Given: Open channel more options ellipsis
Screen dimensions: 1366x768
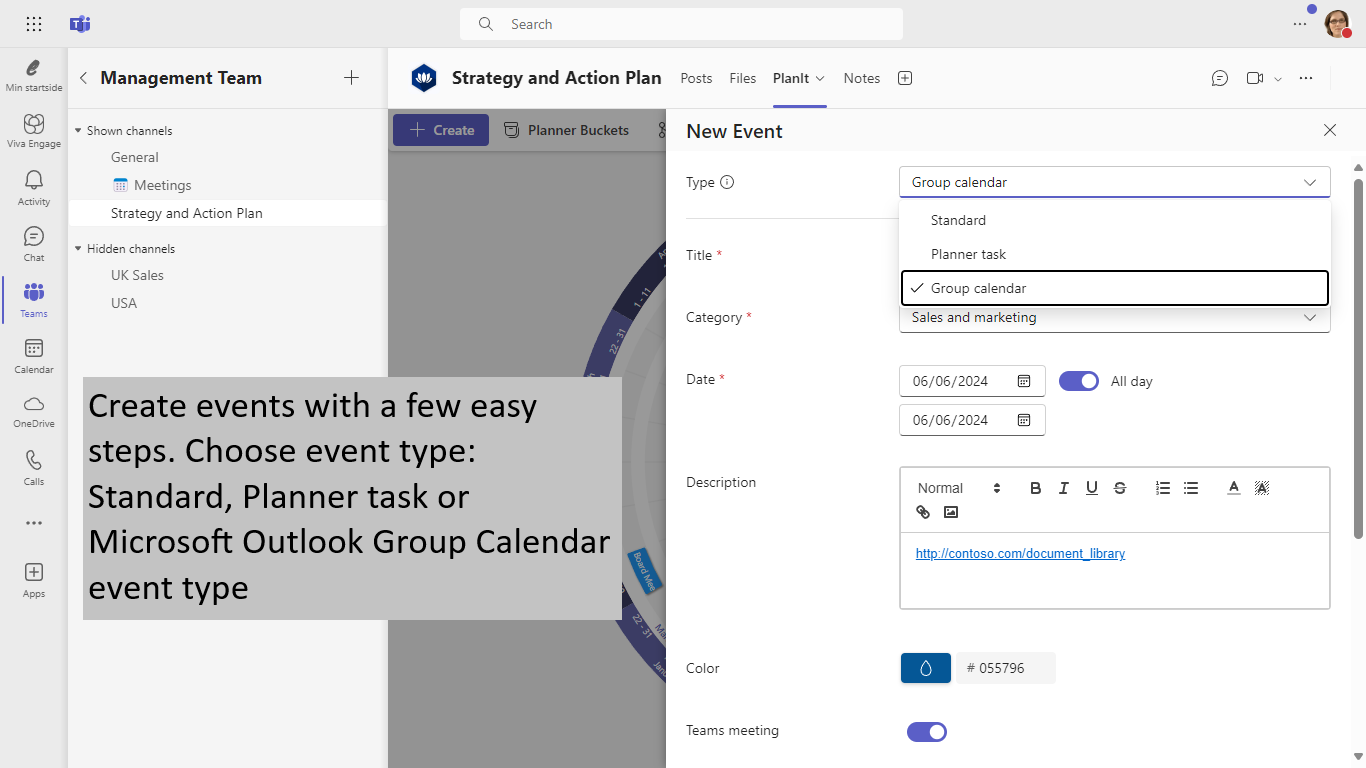Looking at the screenshot, I should pos(1306,78).
